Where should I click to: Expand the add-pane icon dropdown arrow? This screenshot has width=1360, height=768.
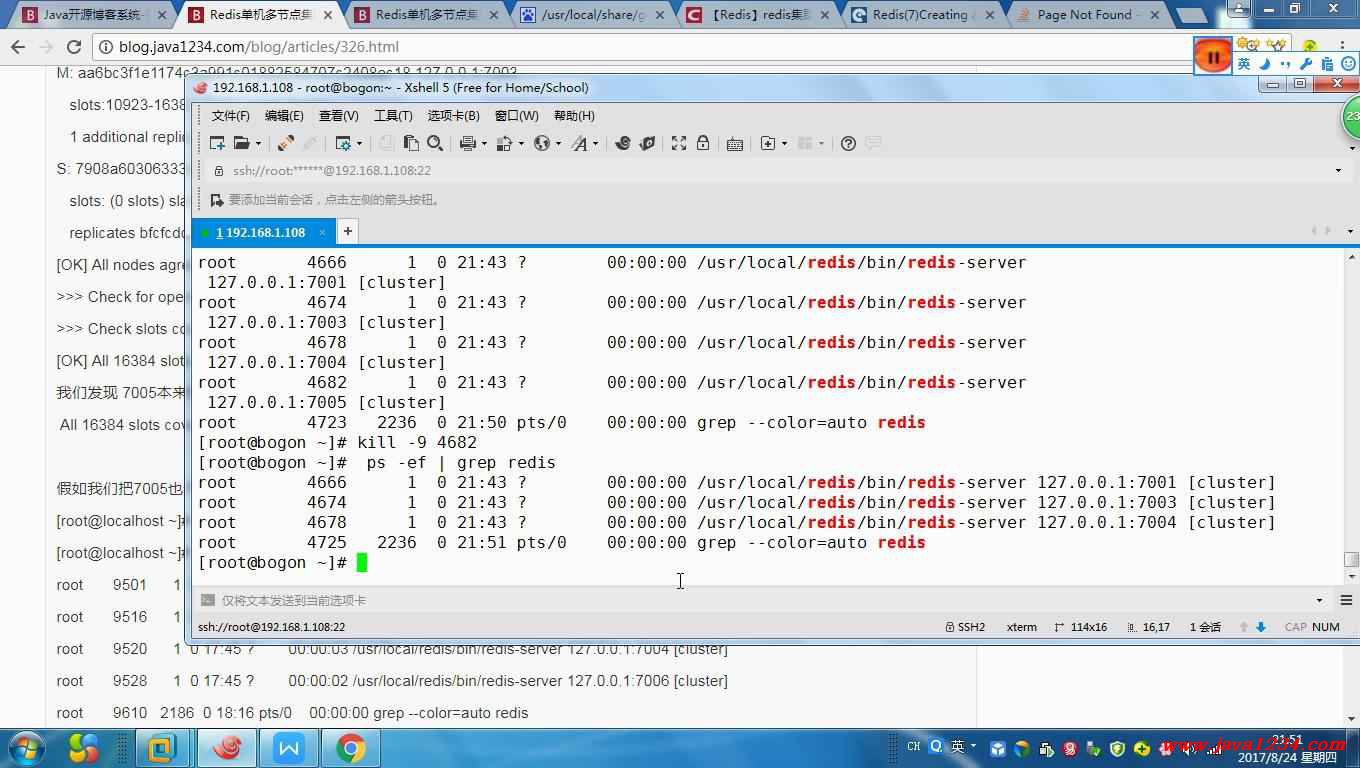click(783, 144)
